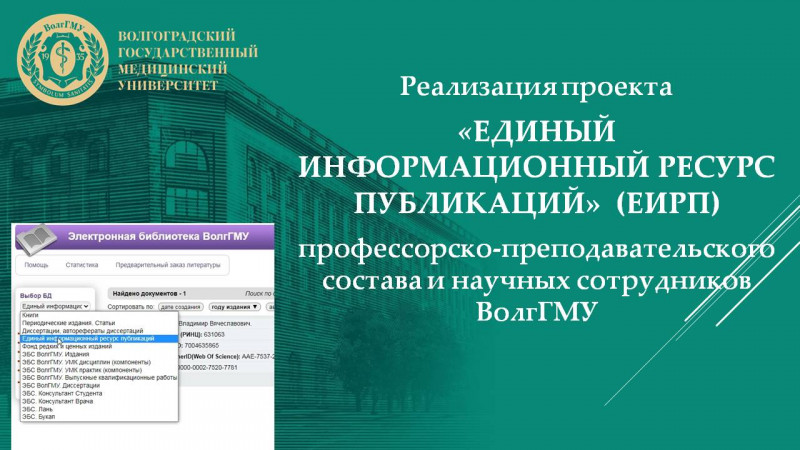Select ЭБС ВолгГМУ. Выпускные квалификационные работы
This screenshot has width=800, height=450.
(x=99, y=378)
